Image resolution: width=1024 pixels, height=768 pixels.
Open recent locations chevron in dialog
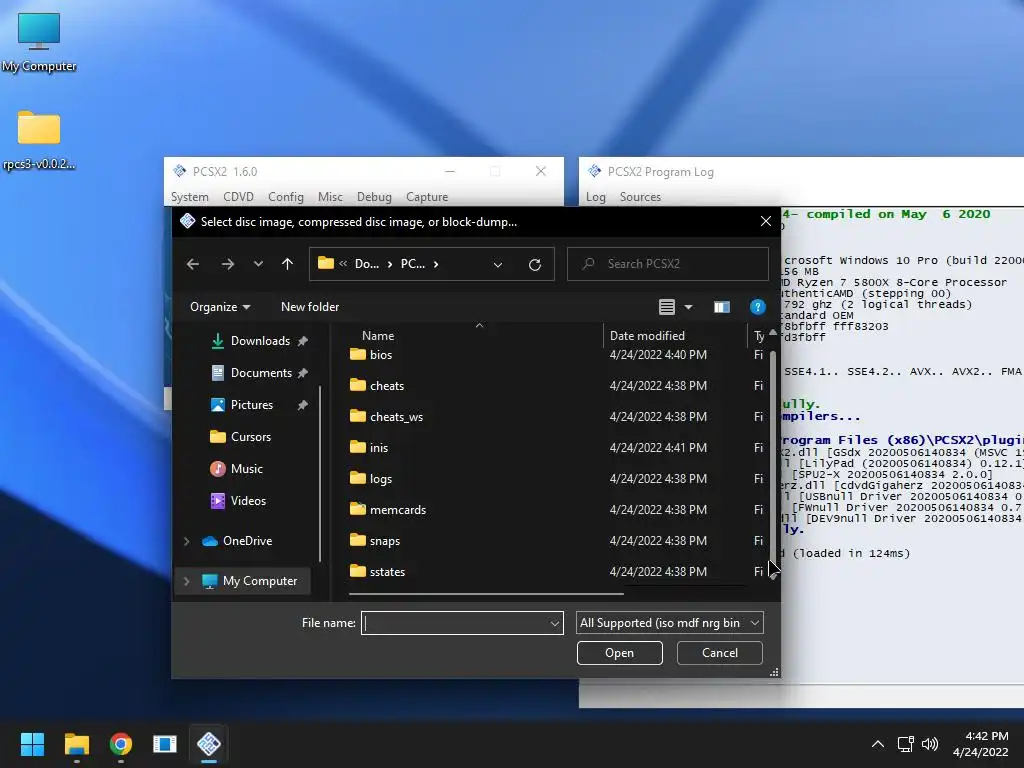[259, 264]
